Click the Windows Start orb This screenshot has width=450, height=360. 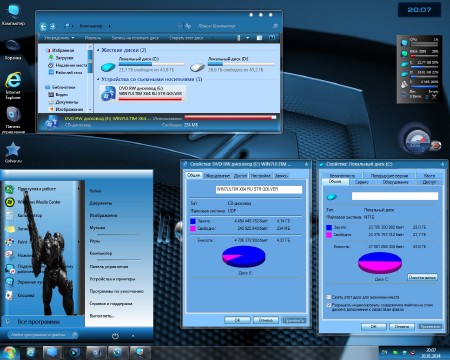(x=10, y=353)
